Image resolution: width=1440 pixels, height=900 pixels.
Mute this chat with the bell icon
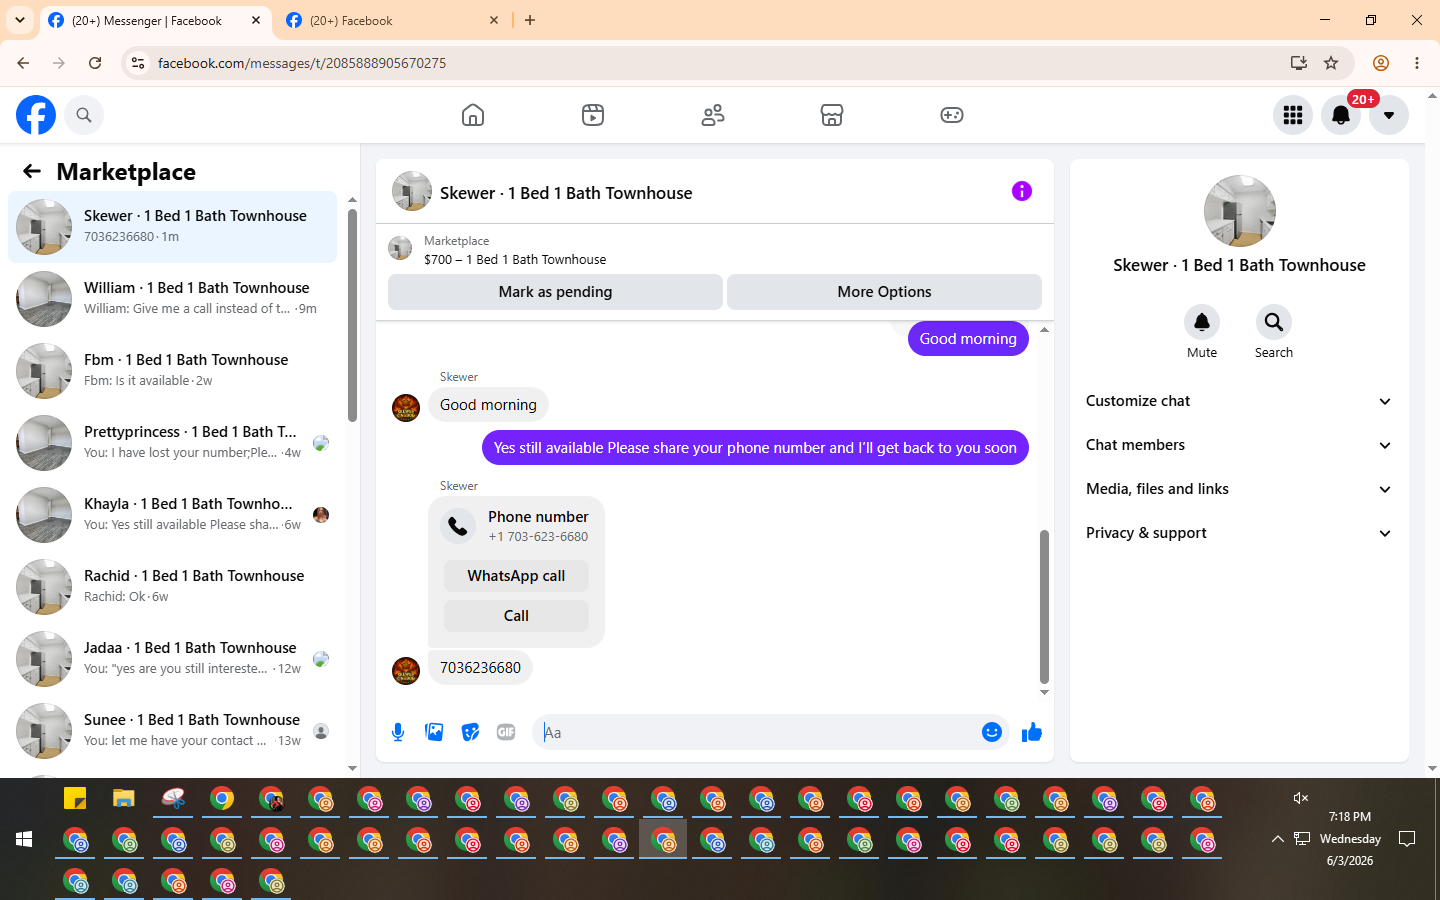click(1202, 322)
